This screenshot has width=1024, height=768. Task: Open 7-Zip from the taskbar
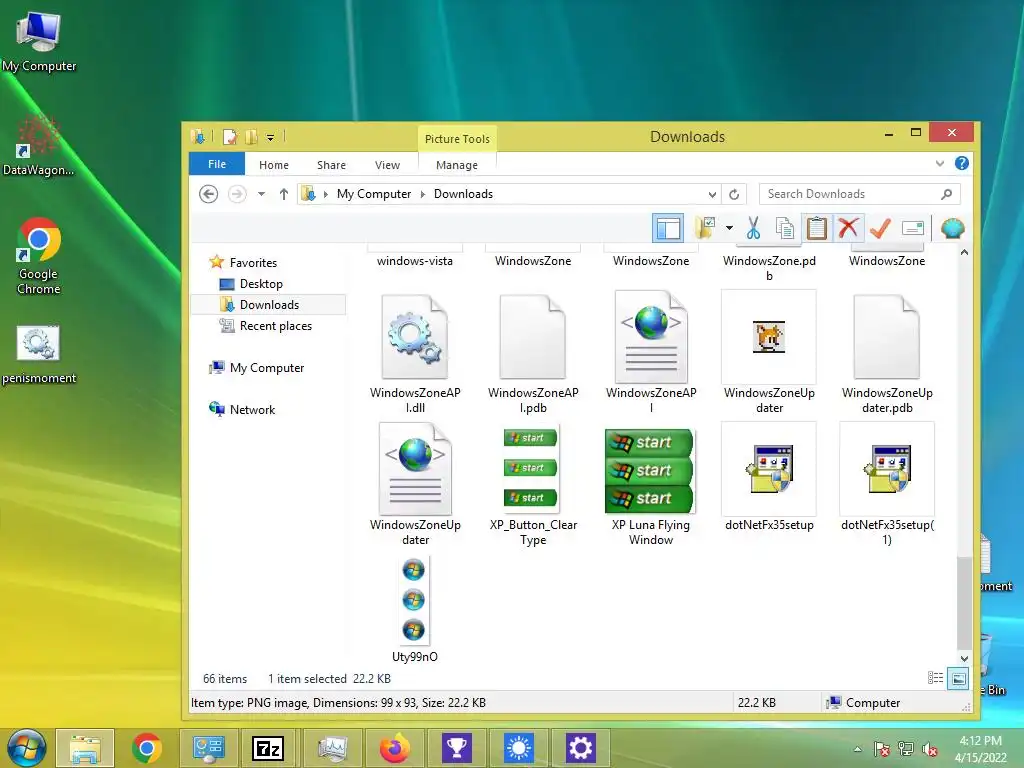tap(268, 748)
